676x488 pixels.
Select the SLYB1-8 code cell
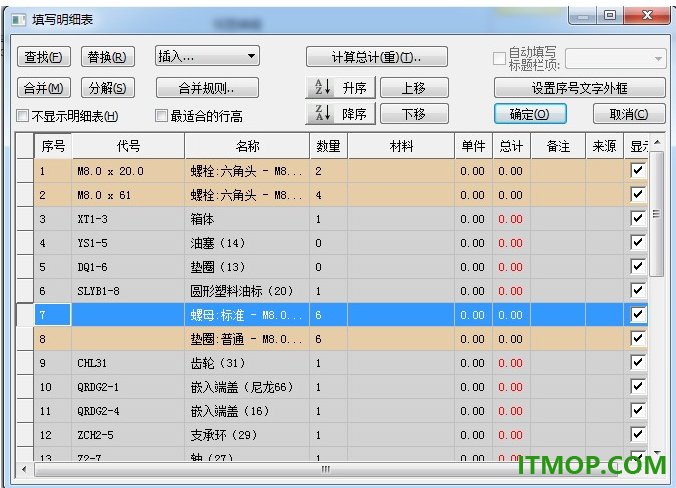[128, 291]
